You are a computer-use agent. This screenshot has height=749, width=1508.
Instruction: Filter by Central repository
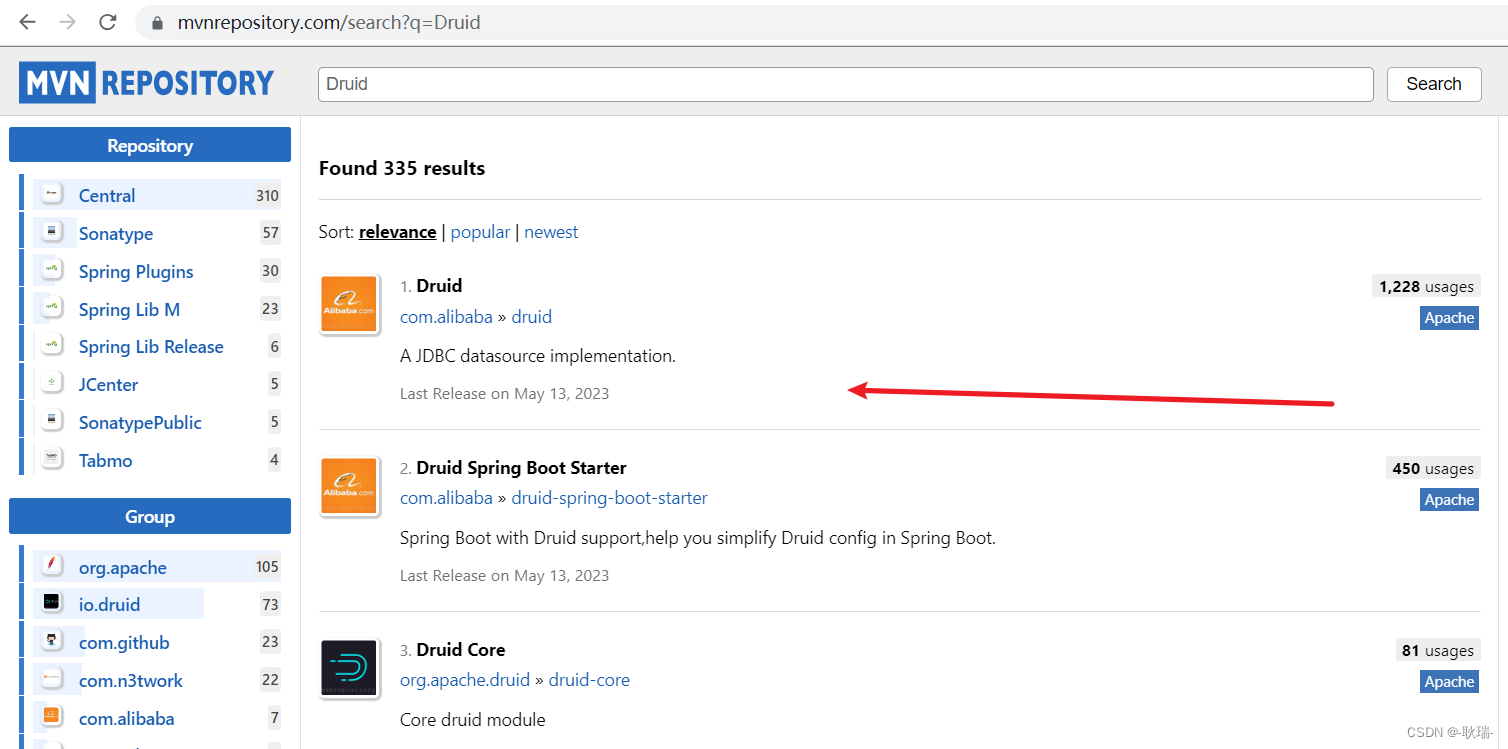(x=107, y=196)
